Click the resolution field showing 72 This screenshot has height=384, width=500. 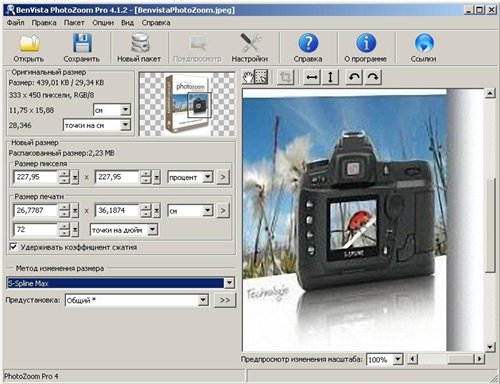[x=36, y=229]
